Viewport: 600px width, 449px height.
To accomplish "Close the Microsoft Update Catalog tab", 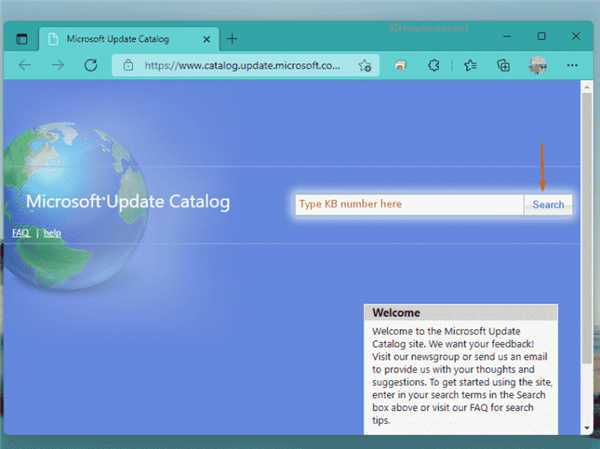I will coord(206,39).
